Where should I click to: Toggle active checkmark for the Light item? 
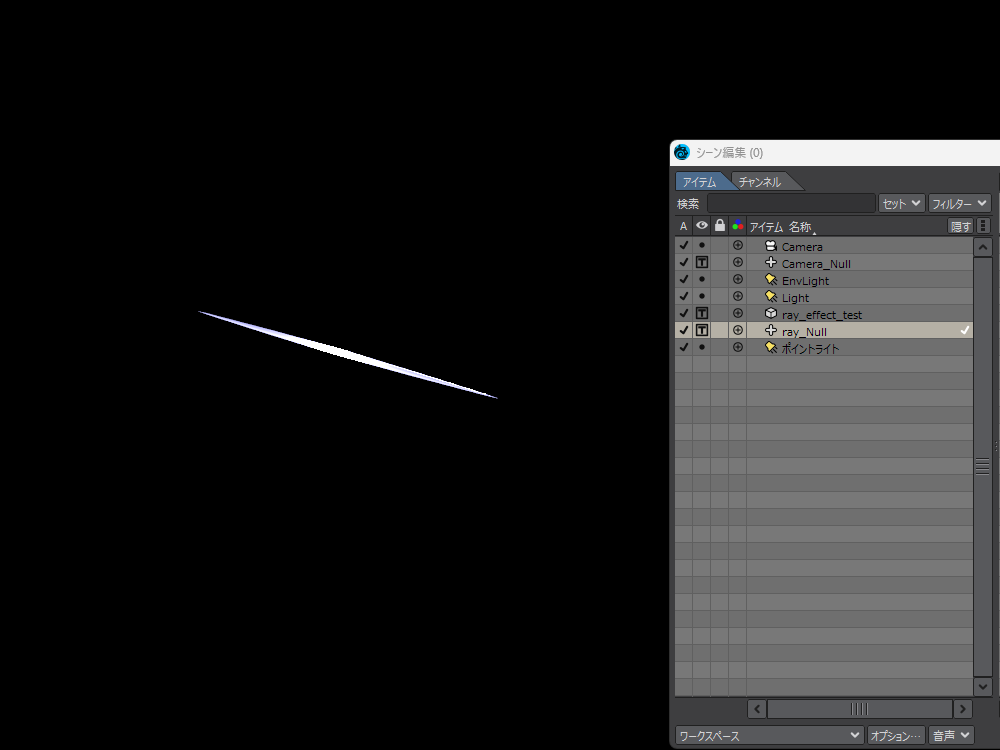(x=684, y=297)
